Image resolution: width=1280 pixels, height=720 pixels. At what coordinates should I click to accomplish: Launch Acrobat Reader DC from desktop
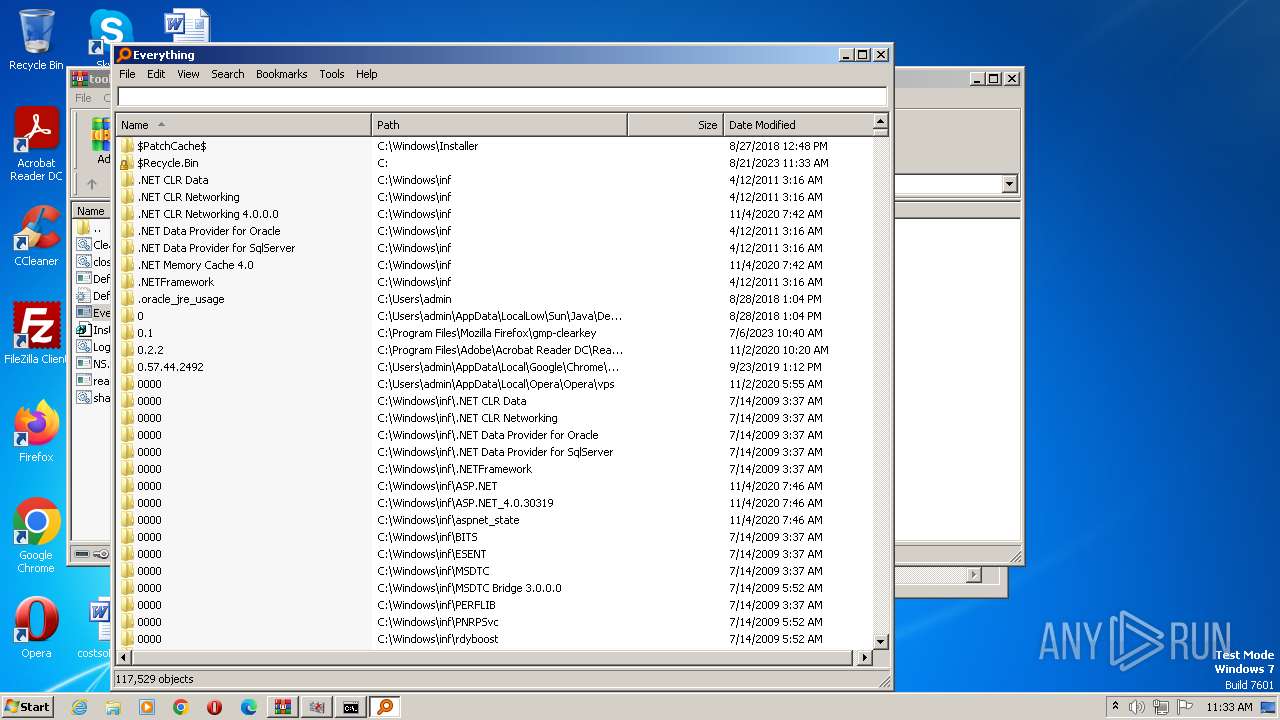(x=36, y=145)
